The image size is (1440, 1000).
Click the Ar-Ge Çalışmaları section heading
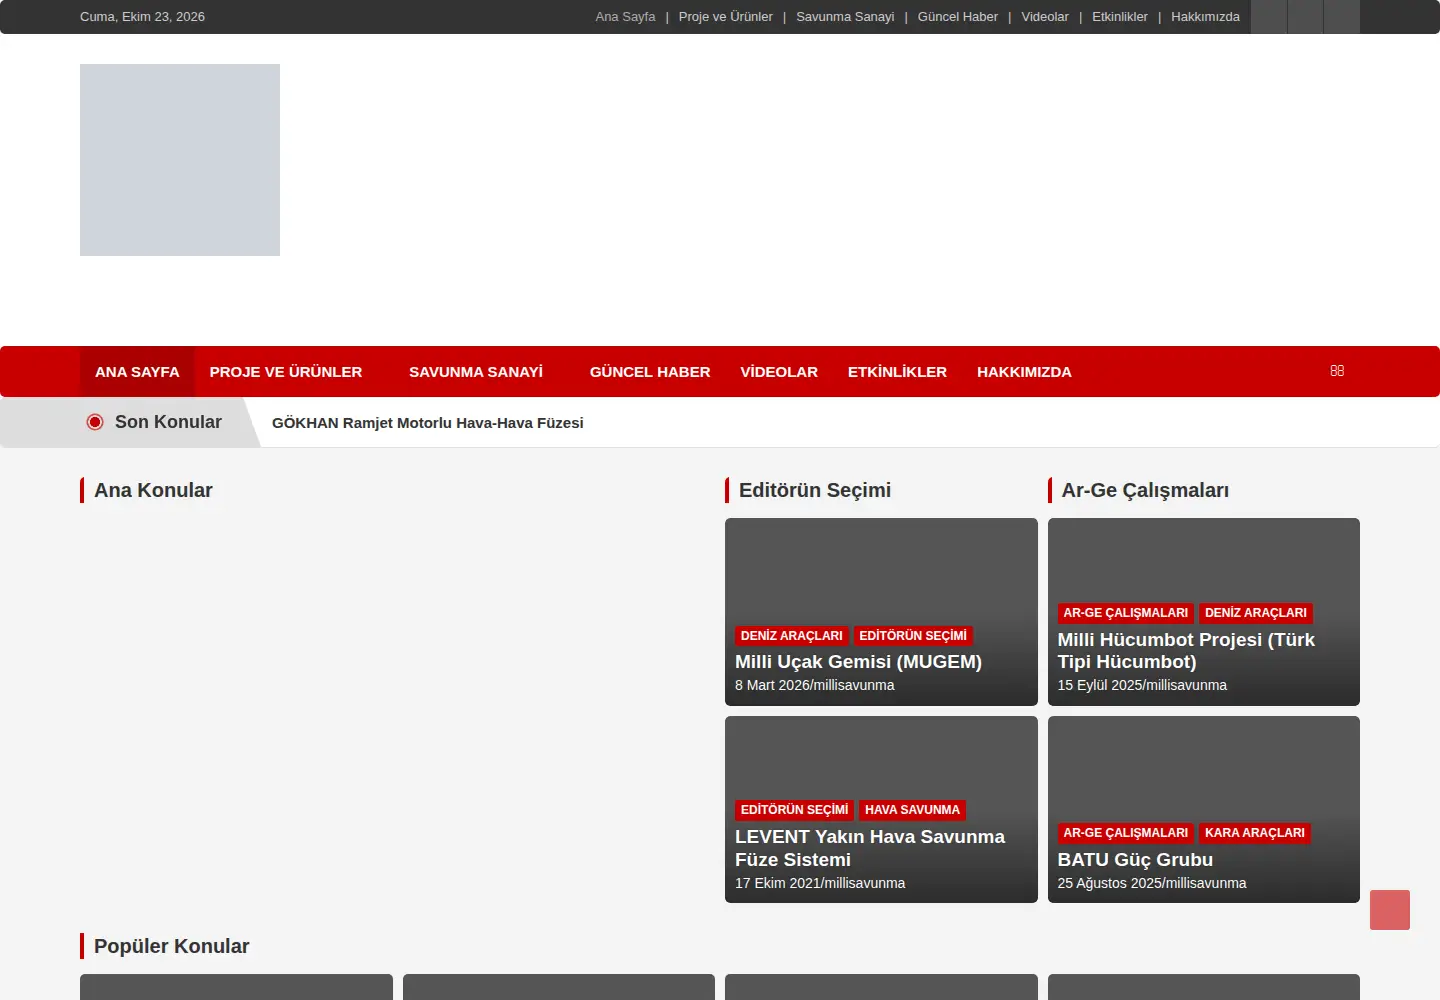click(x=1145, y=490)
